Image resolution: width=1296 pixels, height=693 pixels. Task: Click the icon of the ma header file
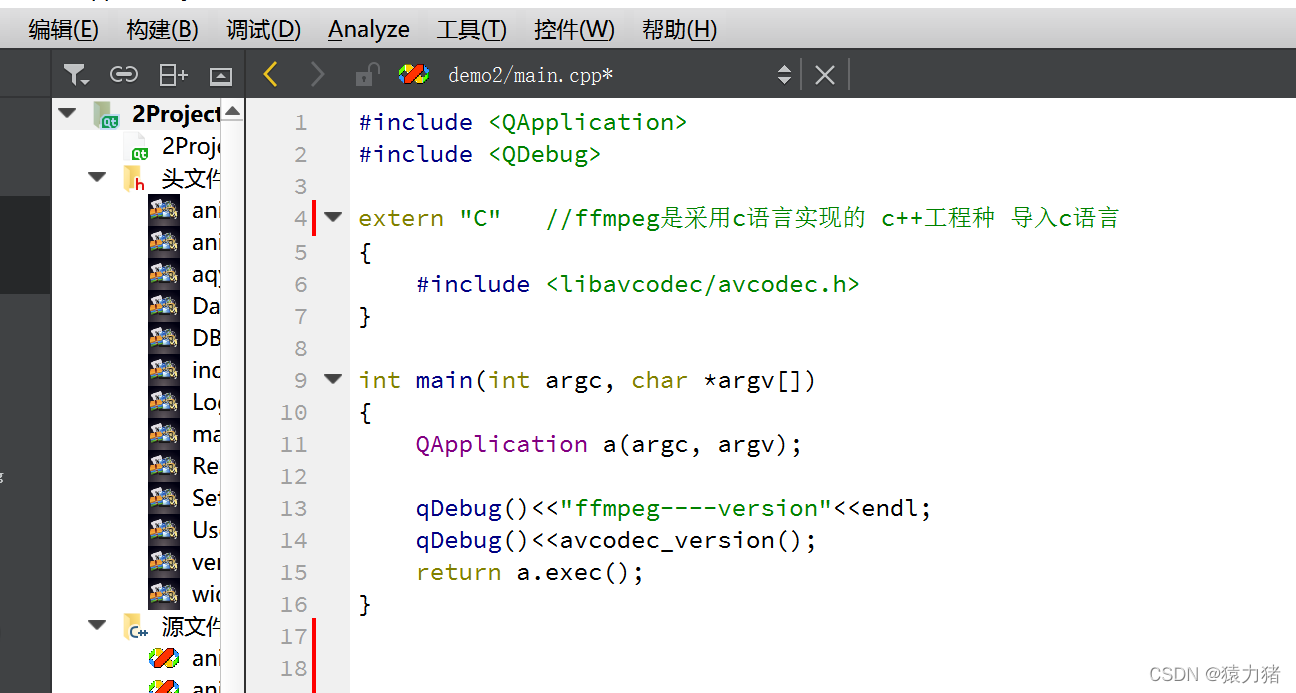pos(164,434)
